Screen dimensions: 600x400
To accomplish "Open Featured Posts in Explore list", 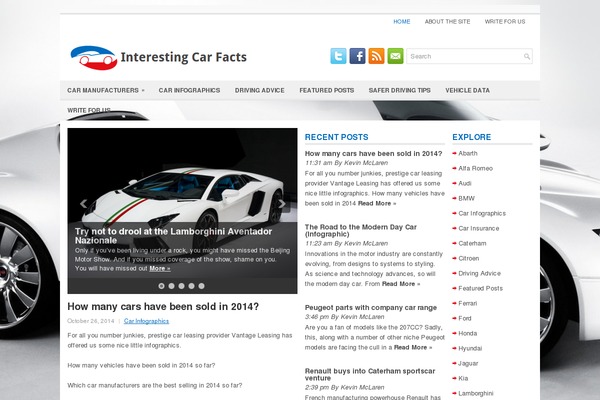I will point(481,288).
